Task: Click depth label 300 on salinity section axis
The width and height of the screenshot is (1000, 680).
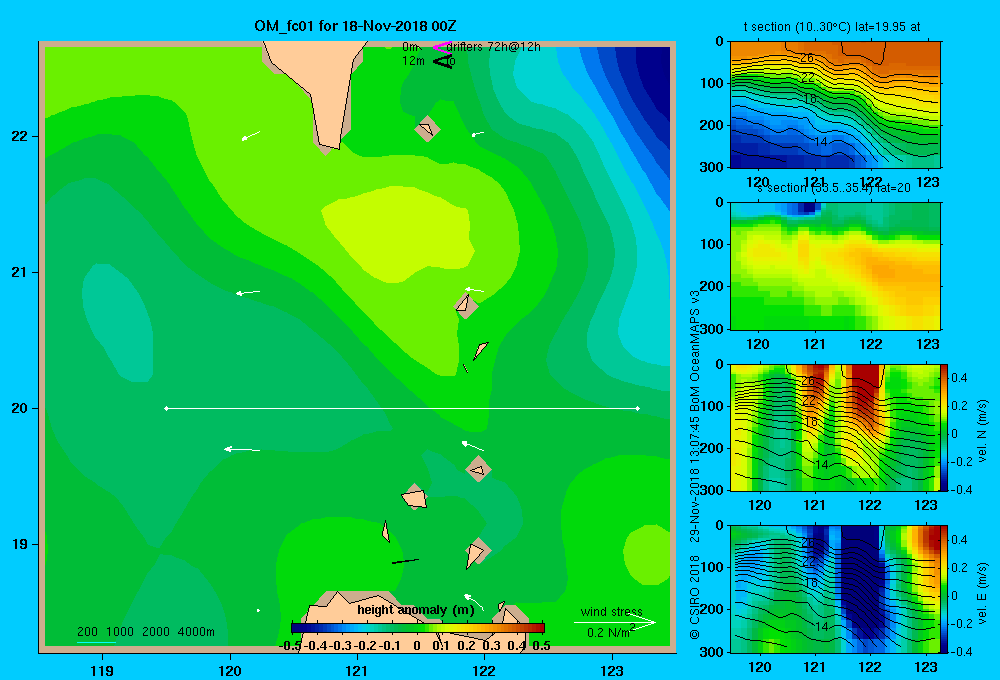Action: (x=712, y=329)
